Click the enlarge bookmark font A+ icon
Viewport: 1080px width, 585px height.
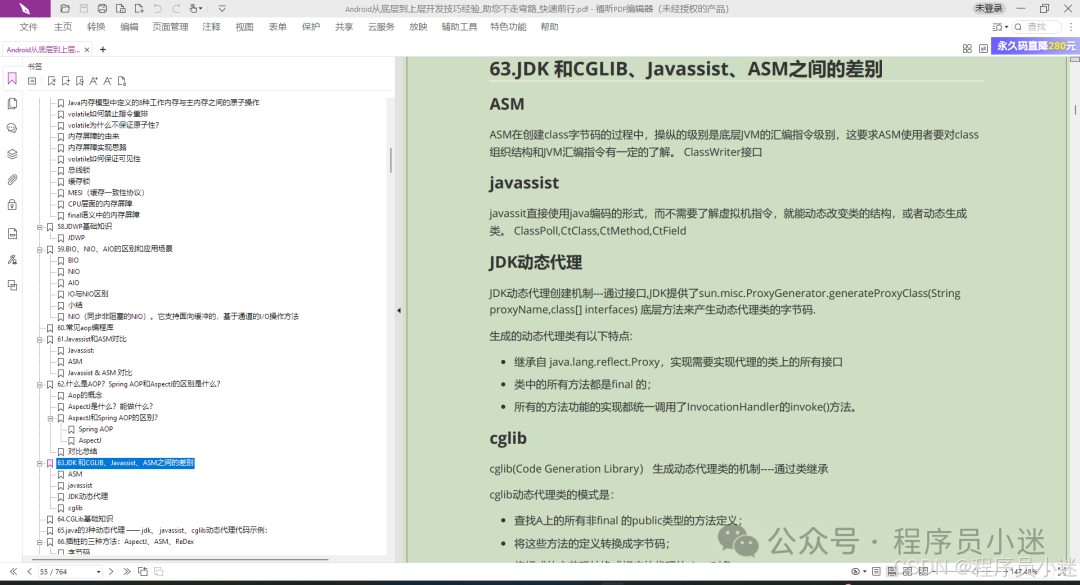tap(94, 81)
